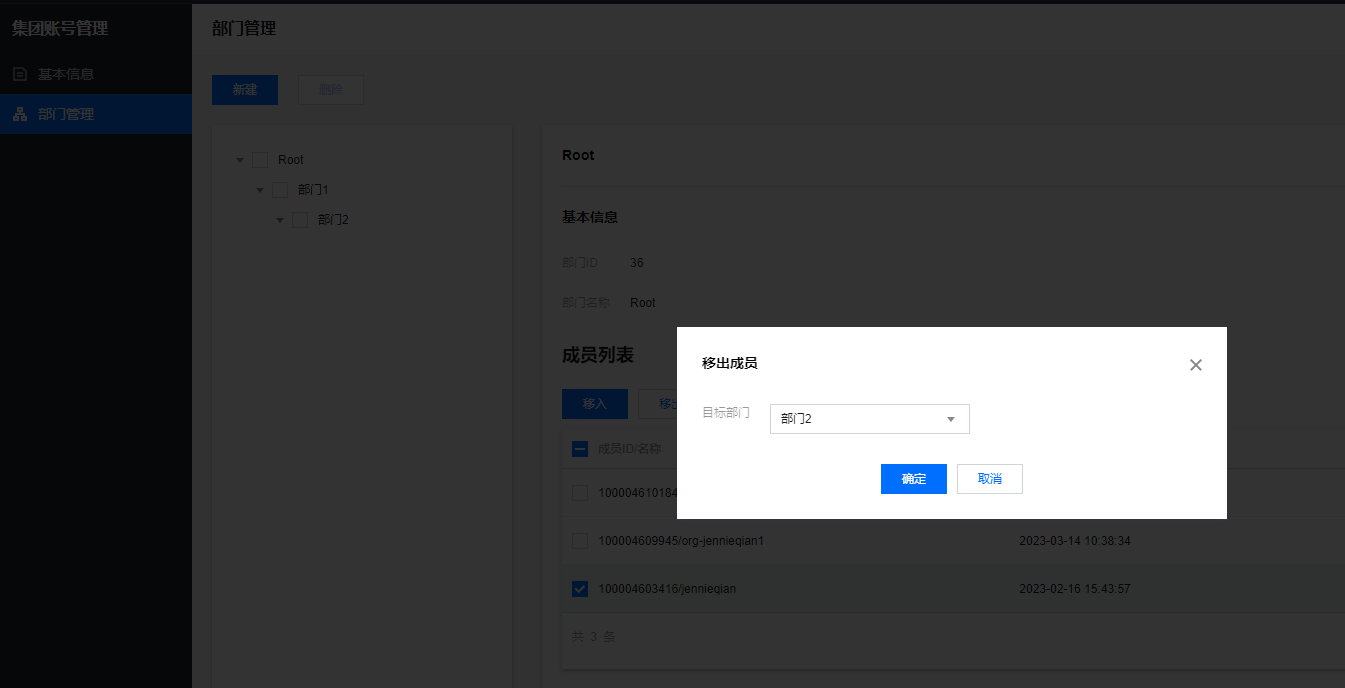1345x688 pixels.
Task: Toggle the select-all checkbox beside 成员ID/名称
Action: click(580, 449)
